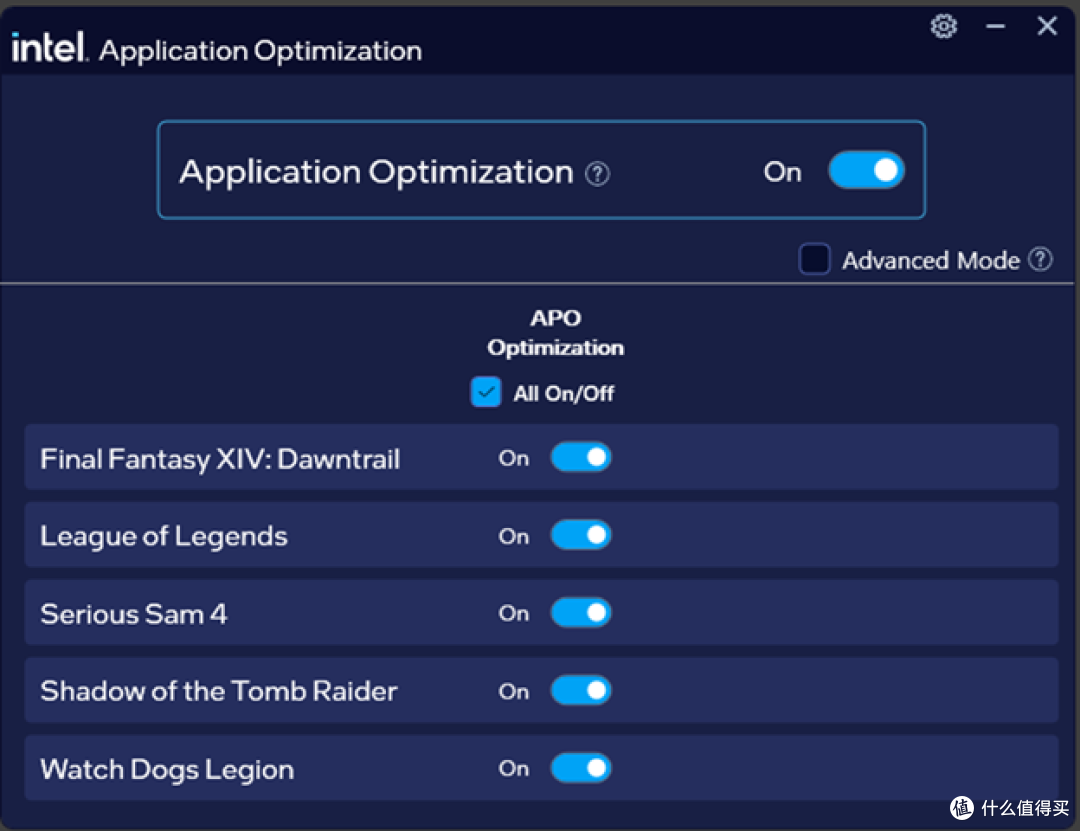This screenshot has width=1080, height=831.
Task: Enable the Advanced Mode checkbox
Action: point(814,259)
